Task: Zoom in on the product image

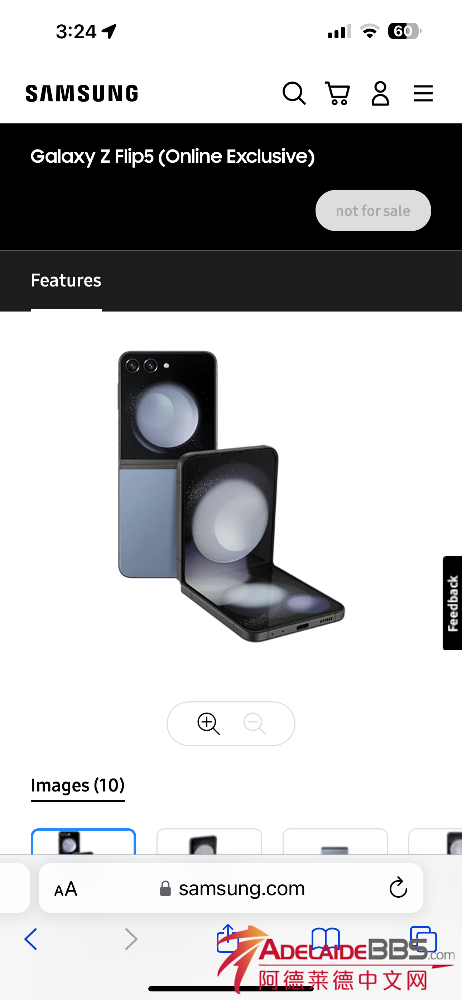Action: [209, 724]
